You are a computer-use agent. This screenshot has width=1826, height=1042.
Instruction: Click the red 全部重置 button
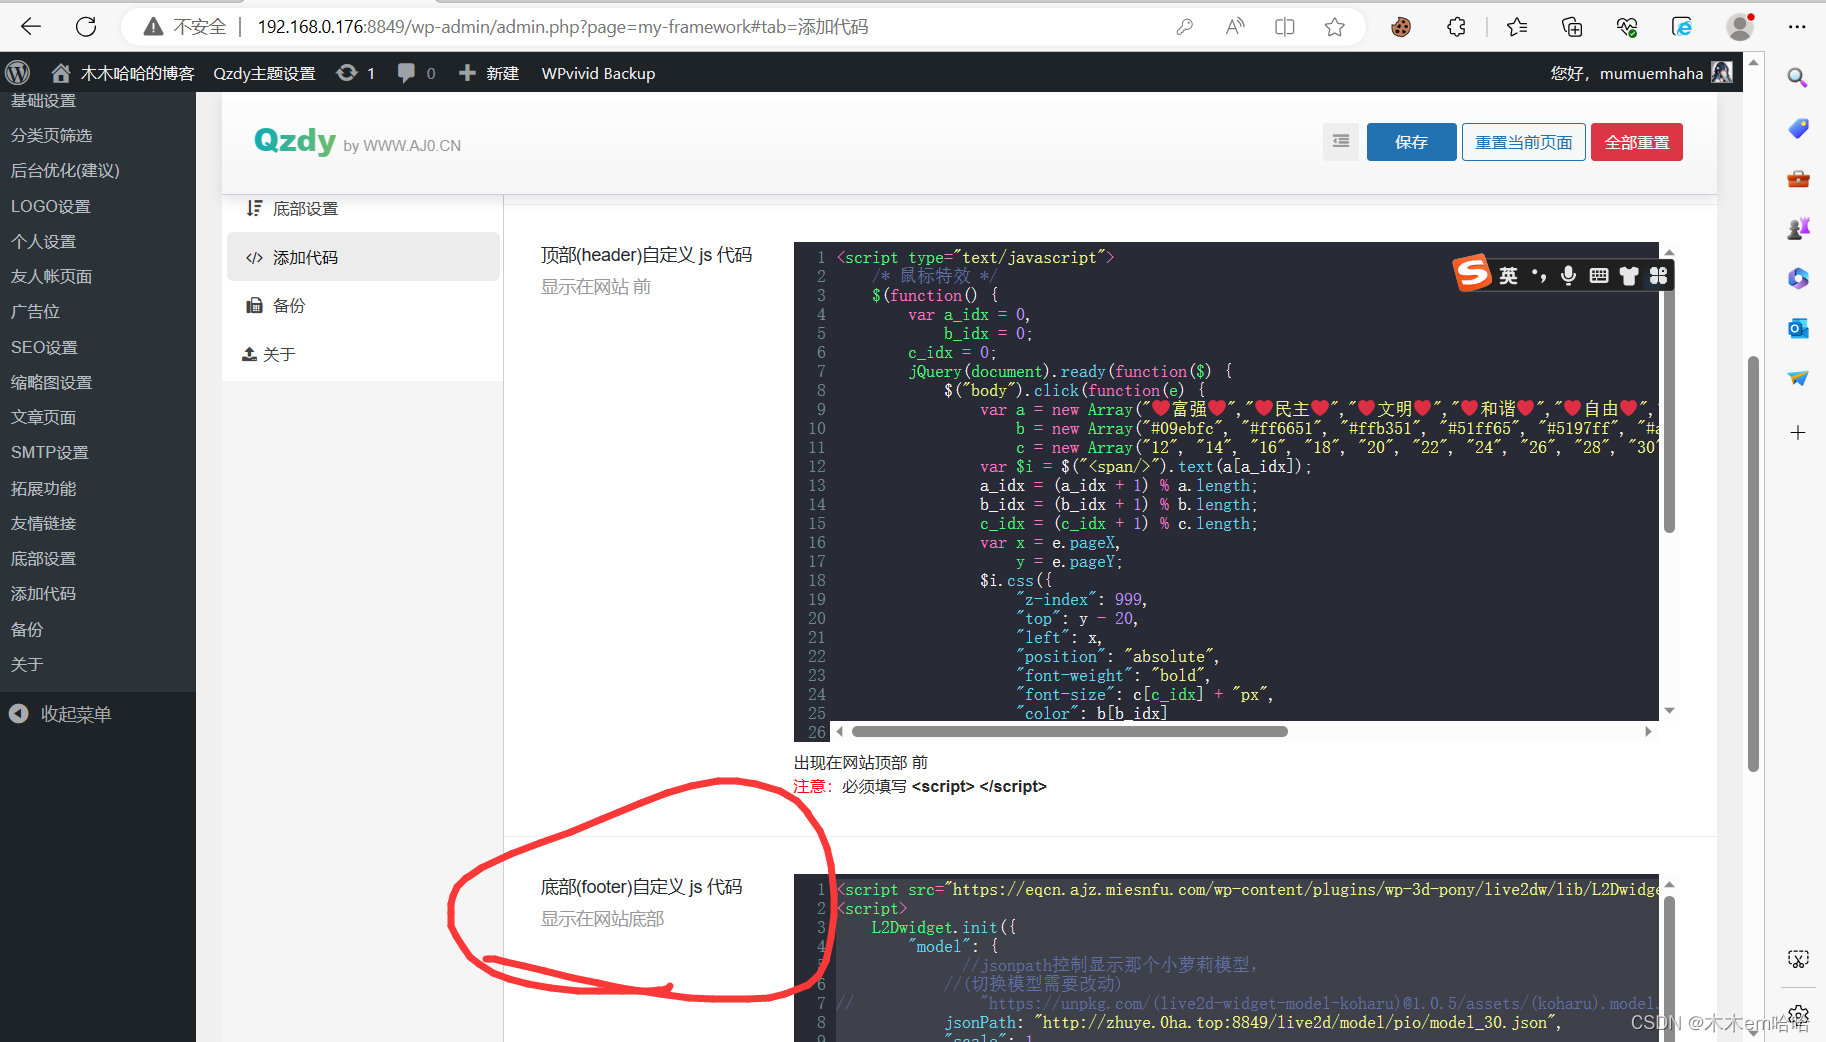pyautogui.click(x=1637, y=142)
